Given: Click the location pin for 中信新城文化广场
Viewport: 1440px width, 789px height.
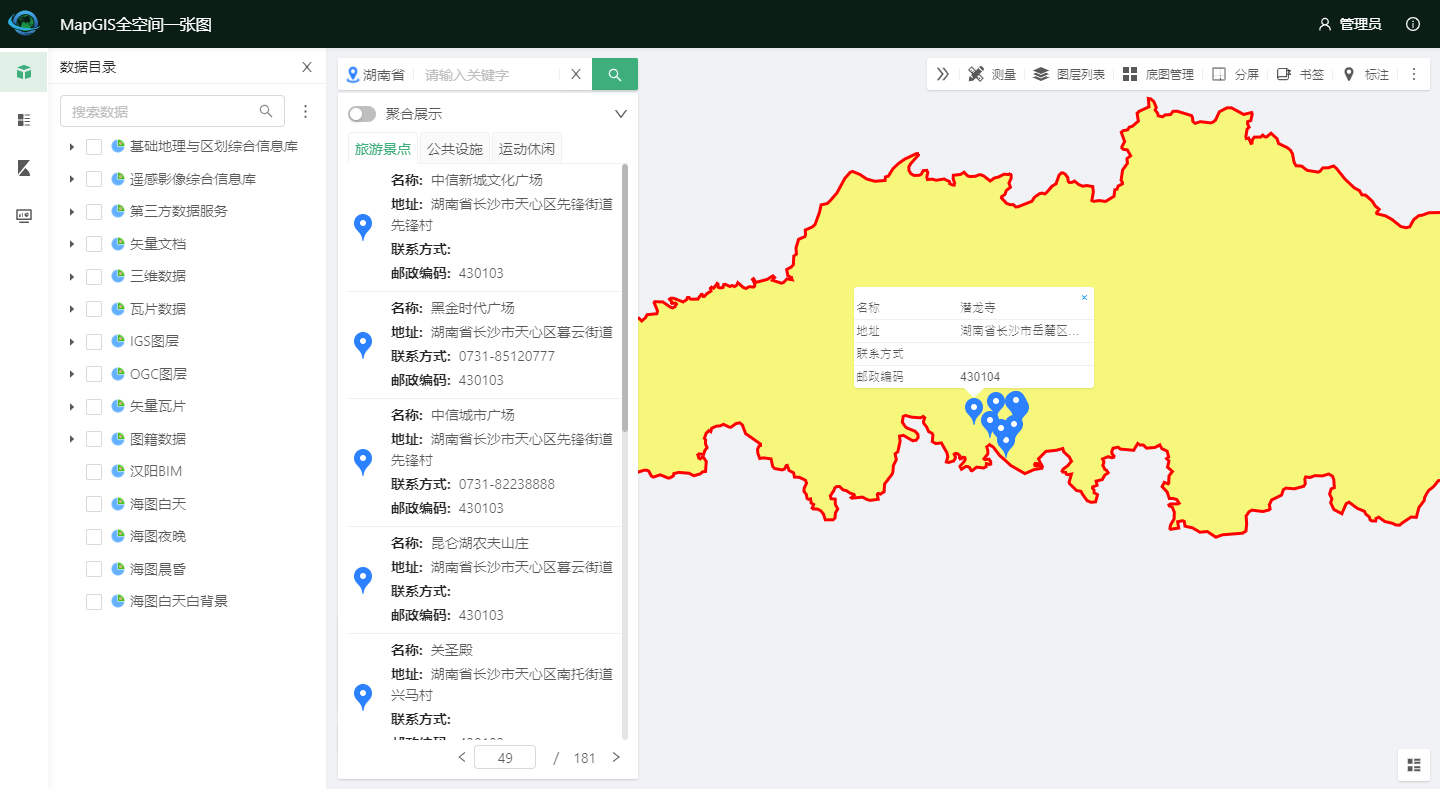Looking at the screenshot, I should [363, 227].
